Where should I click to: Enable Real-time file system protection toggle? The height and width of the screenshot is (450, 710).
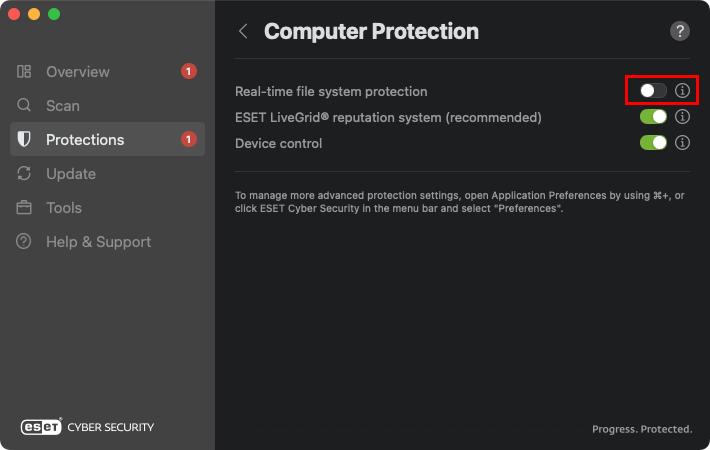click(x=653, y=91)
